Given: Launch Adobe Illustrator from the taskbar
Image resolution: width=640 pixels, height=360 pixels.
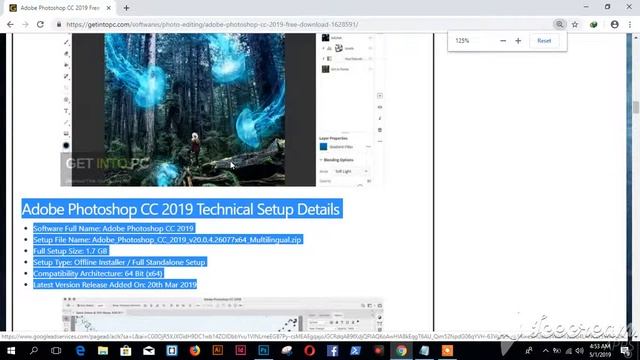Looking at the screenshot, I should 218,351.
